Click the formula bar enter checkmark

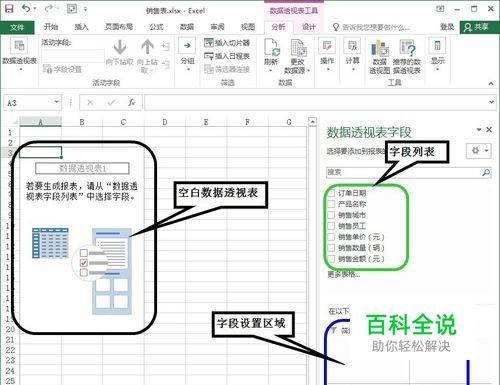click(111, 103)
